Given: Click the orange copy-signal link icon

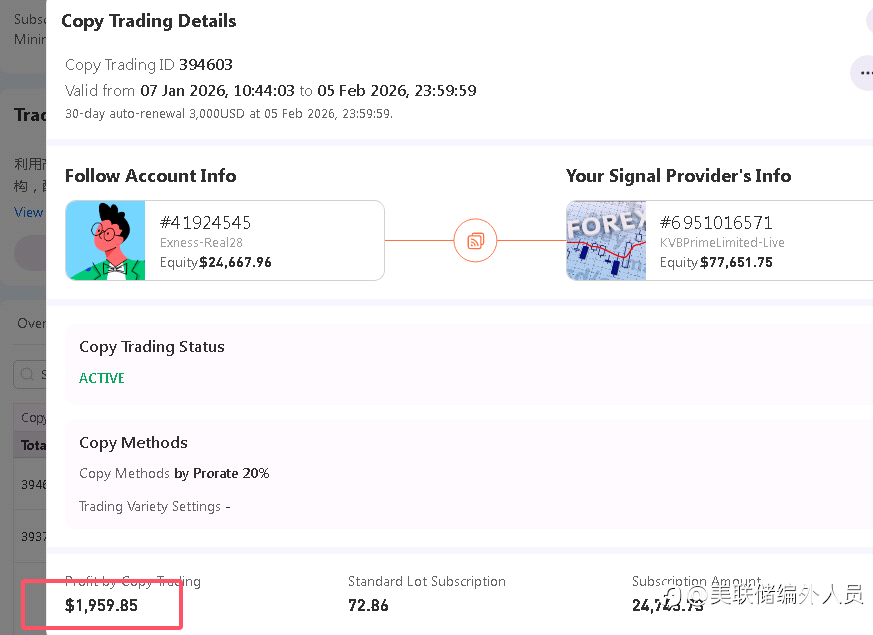Looking at the screenshot, I should pos(475,240).
